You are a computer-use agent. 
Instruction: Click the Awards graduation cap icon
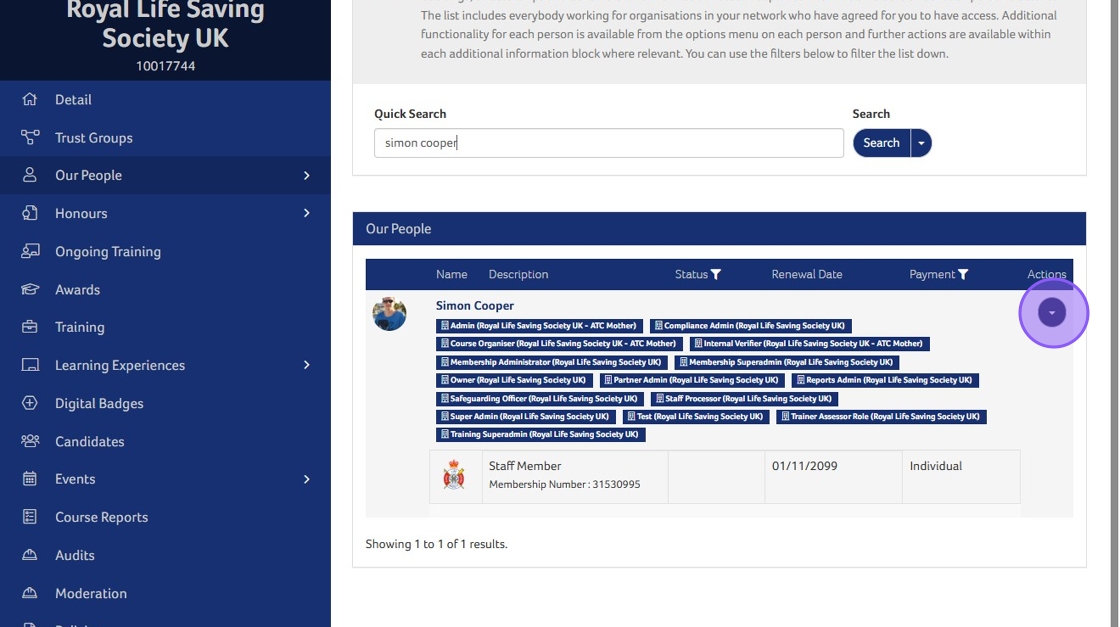[x=29, y=289]
